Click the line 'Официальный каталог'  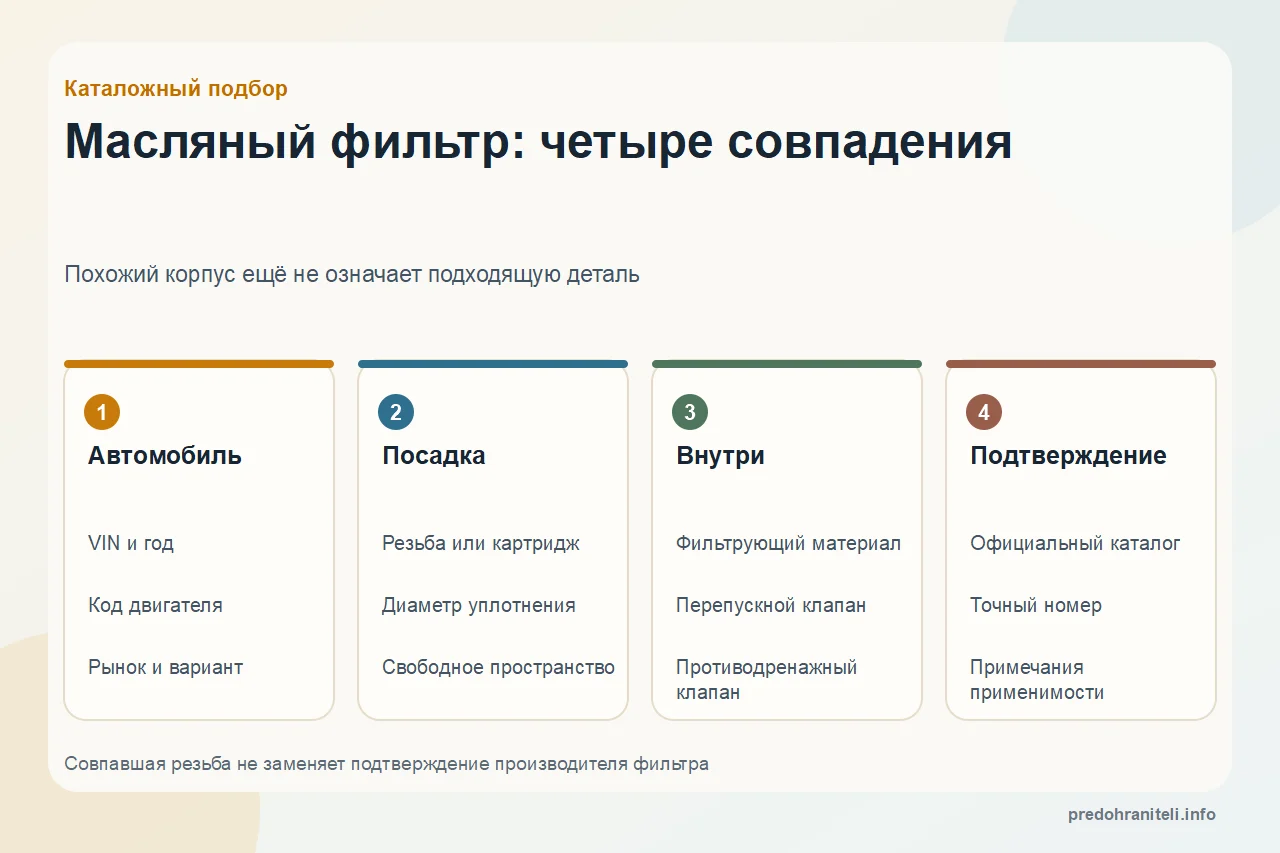click(x=1075, y=544)
